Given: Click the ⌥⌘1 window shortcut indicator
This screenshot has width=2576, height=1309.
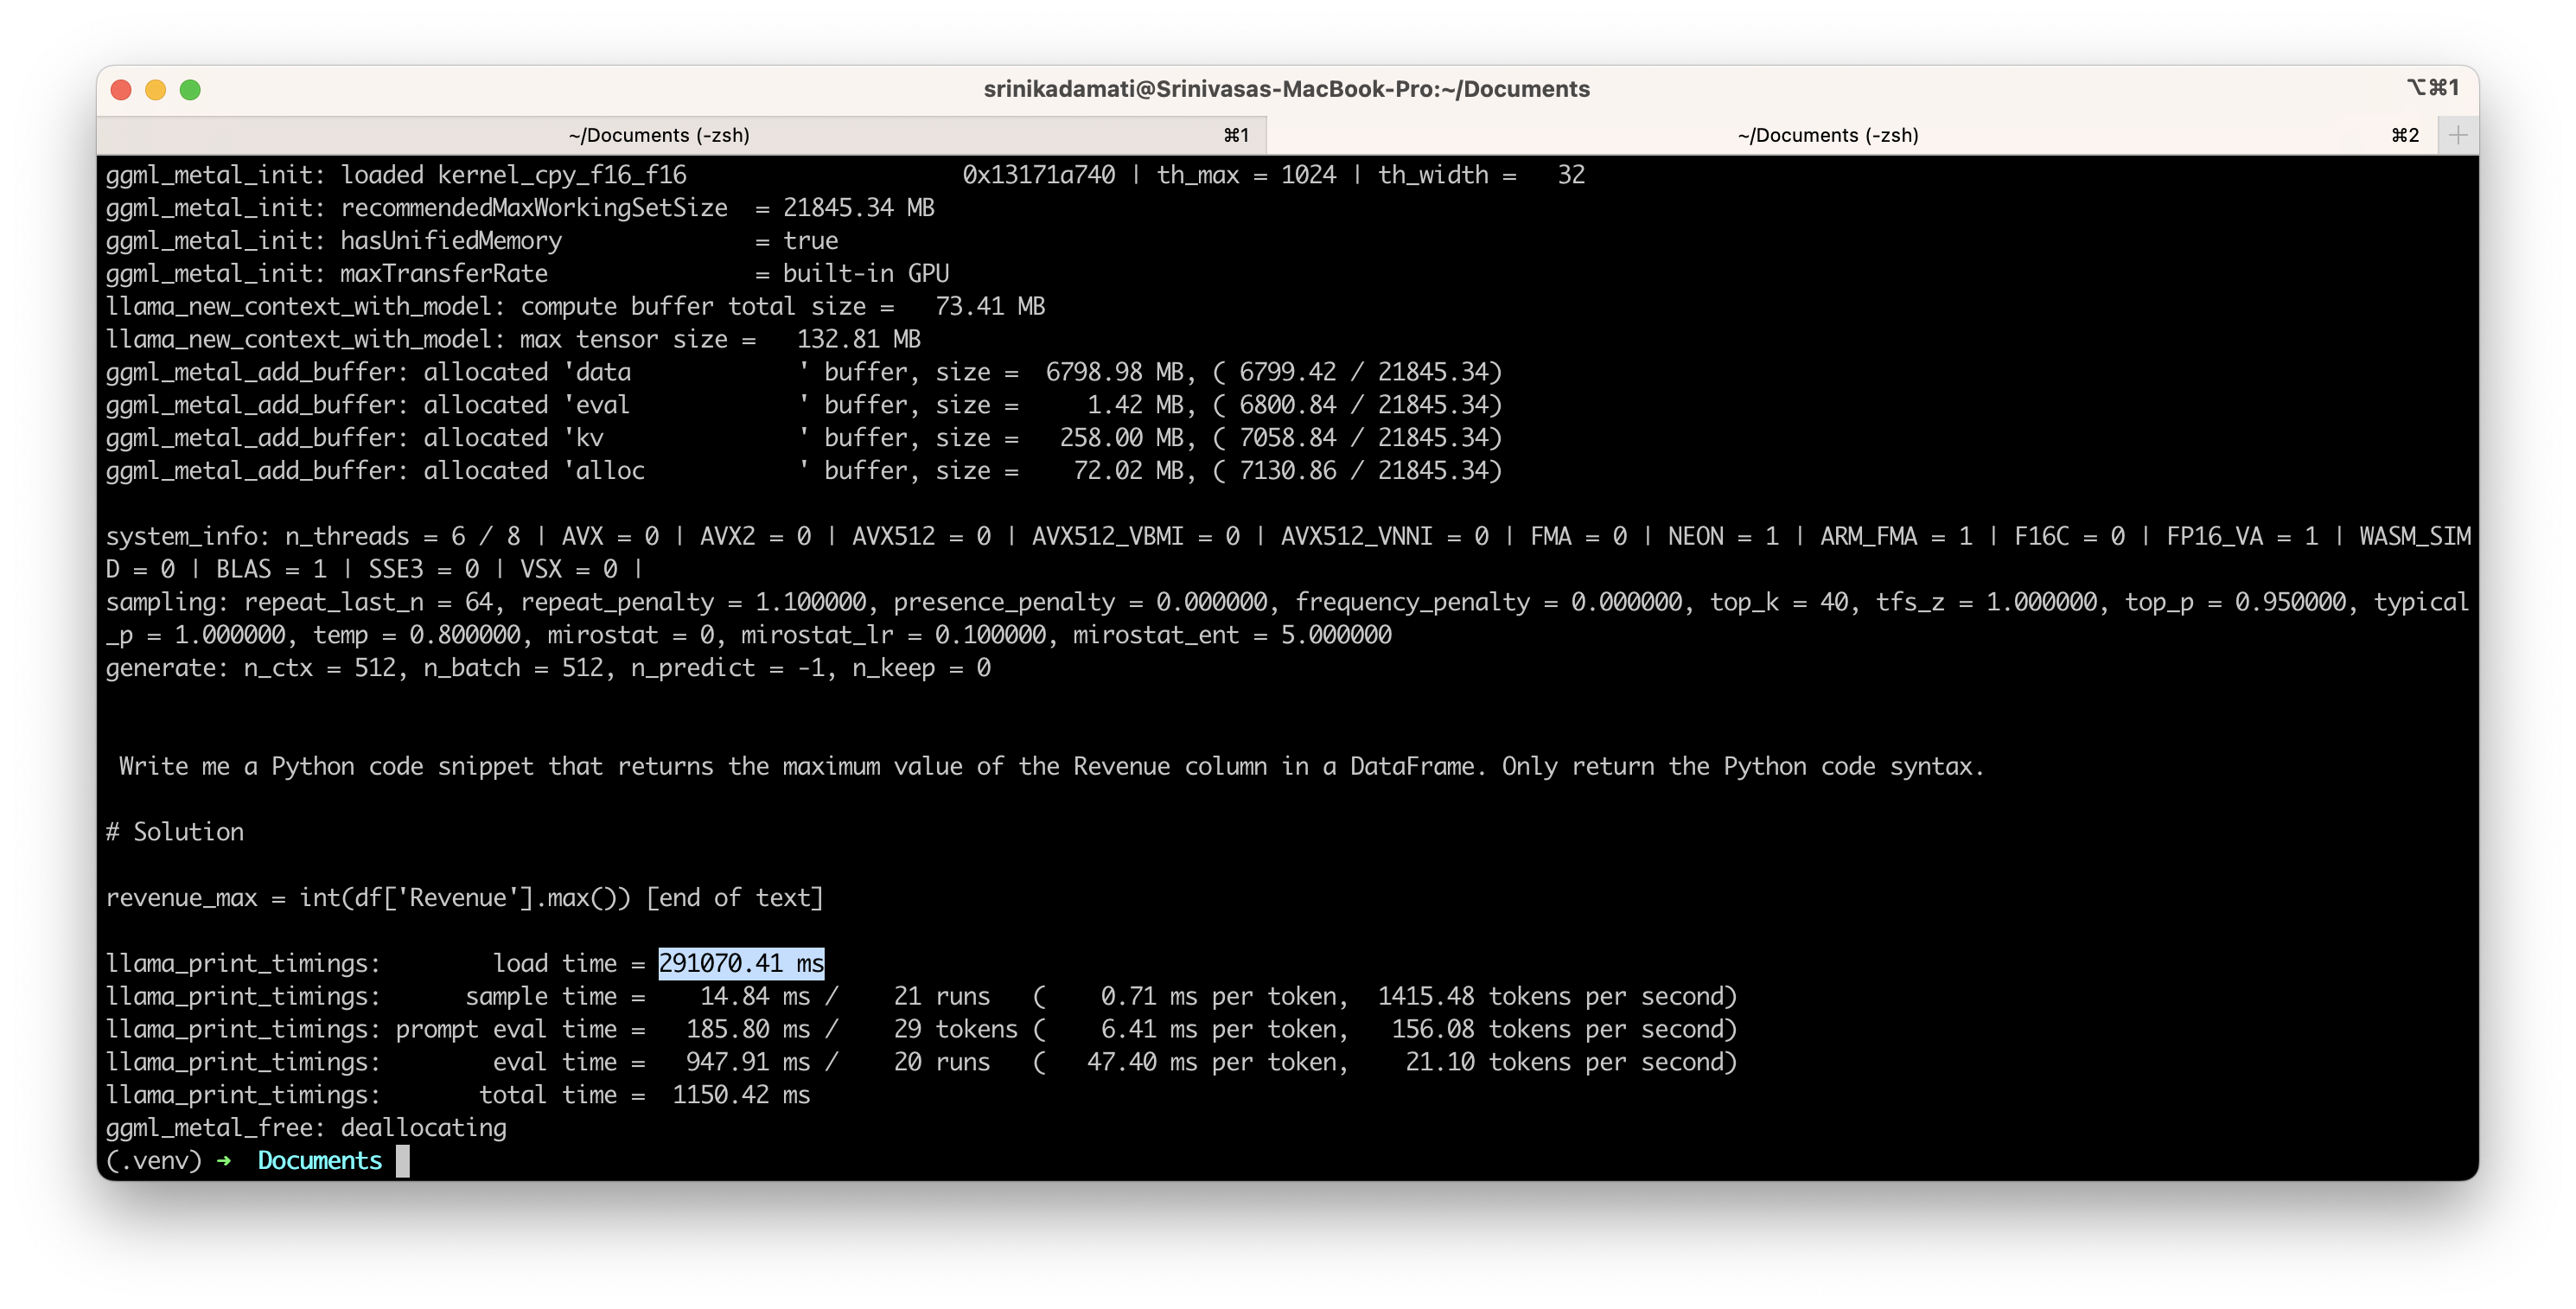Looking at the screenshot, I should [x=2432, y=88].
